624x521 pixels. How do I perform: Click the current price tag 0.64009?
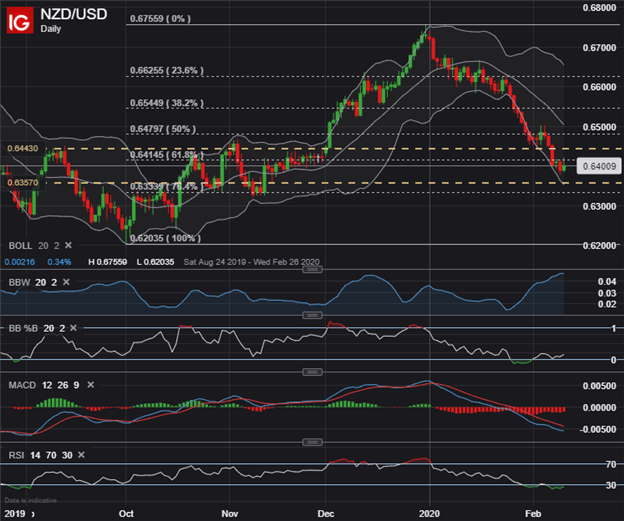click(x=599, y=166)
